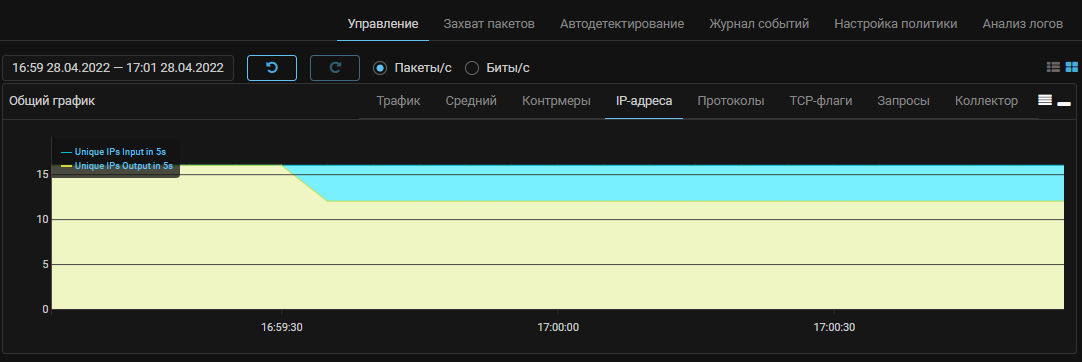Image resolution: width=1082 pixels, height=362 pixels.
Task: Open the Журнал событий tab
Action: tap(759, 23)
